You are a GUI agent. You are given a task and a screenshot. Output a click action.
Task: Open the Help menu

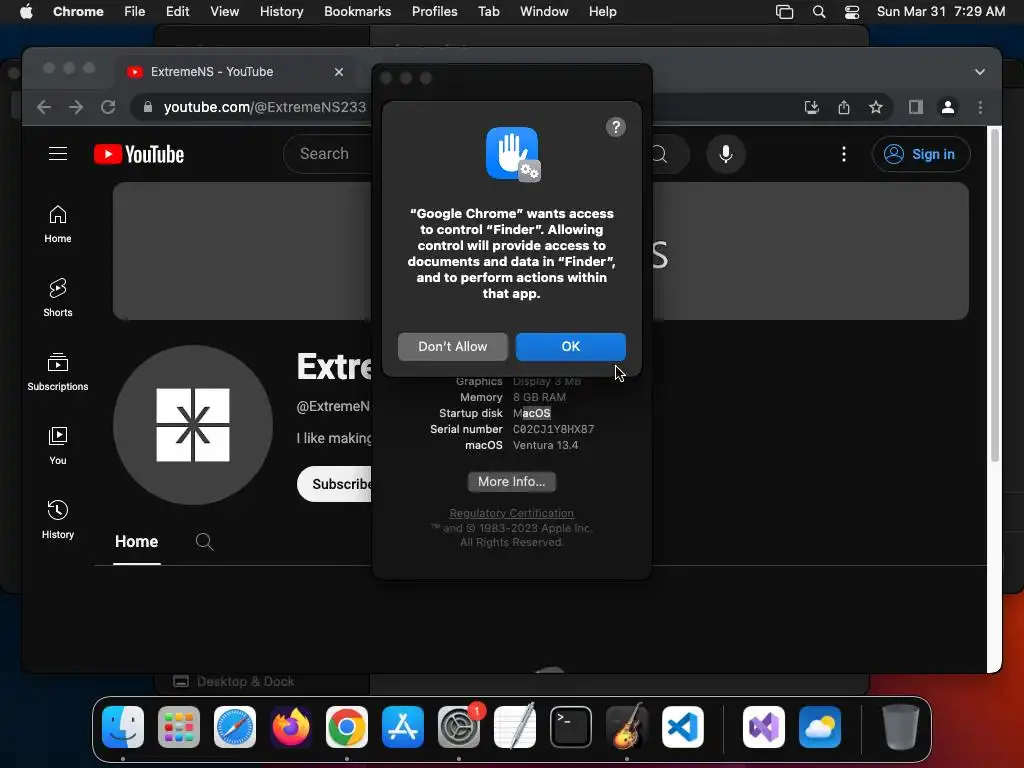tap(602, 12)
